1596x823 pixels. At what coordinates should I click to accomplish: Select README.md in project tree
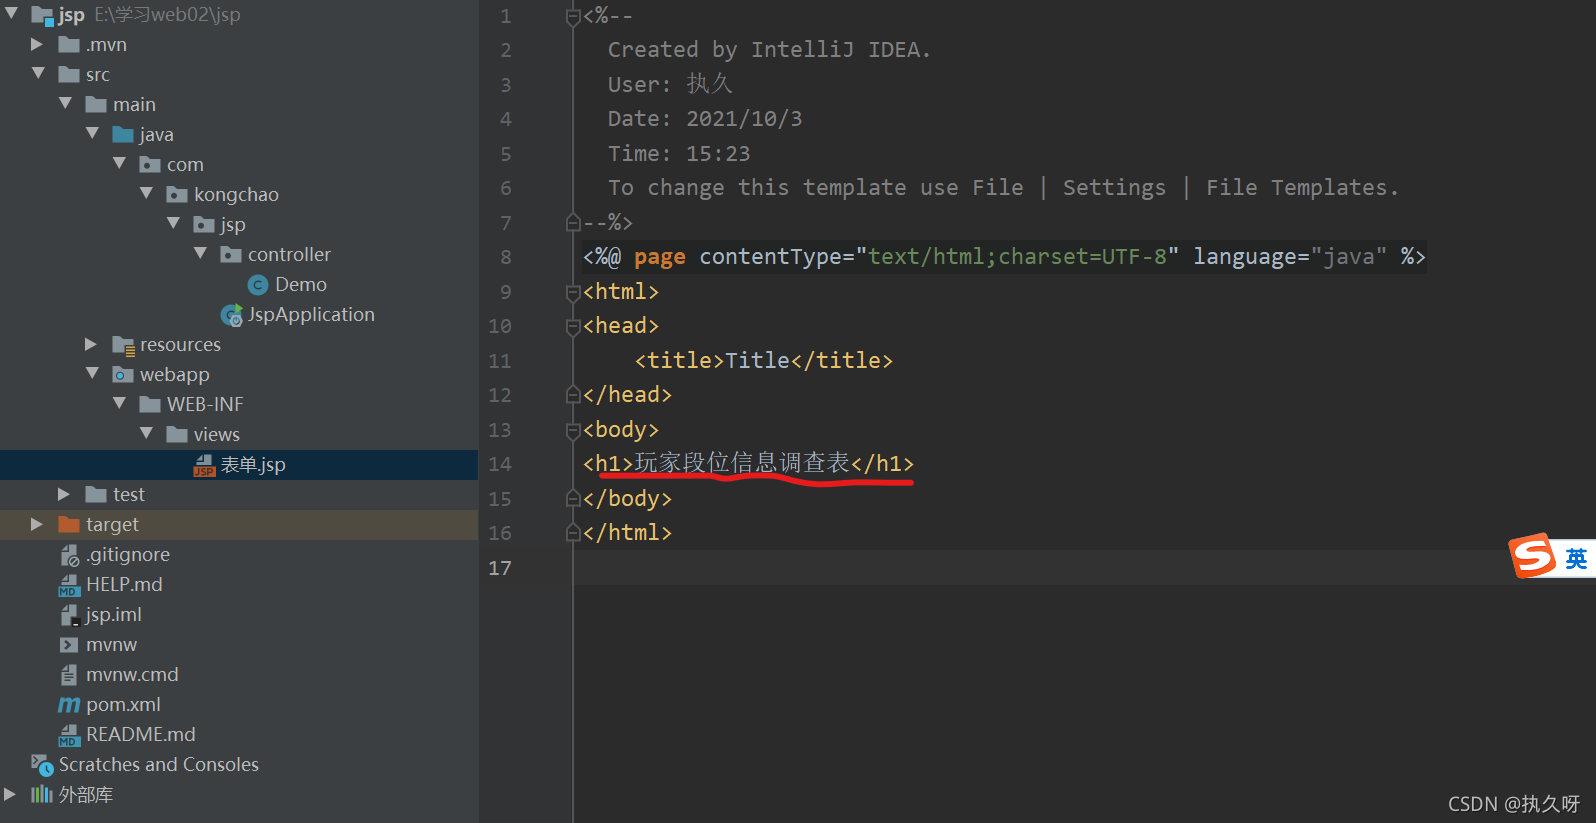[x=140, y=735]
